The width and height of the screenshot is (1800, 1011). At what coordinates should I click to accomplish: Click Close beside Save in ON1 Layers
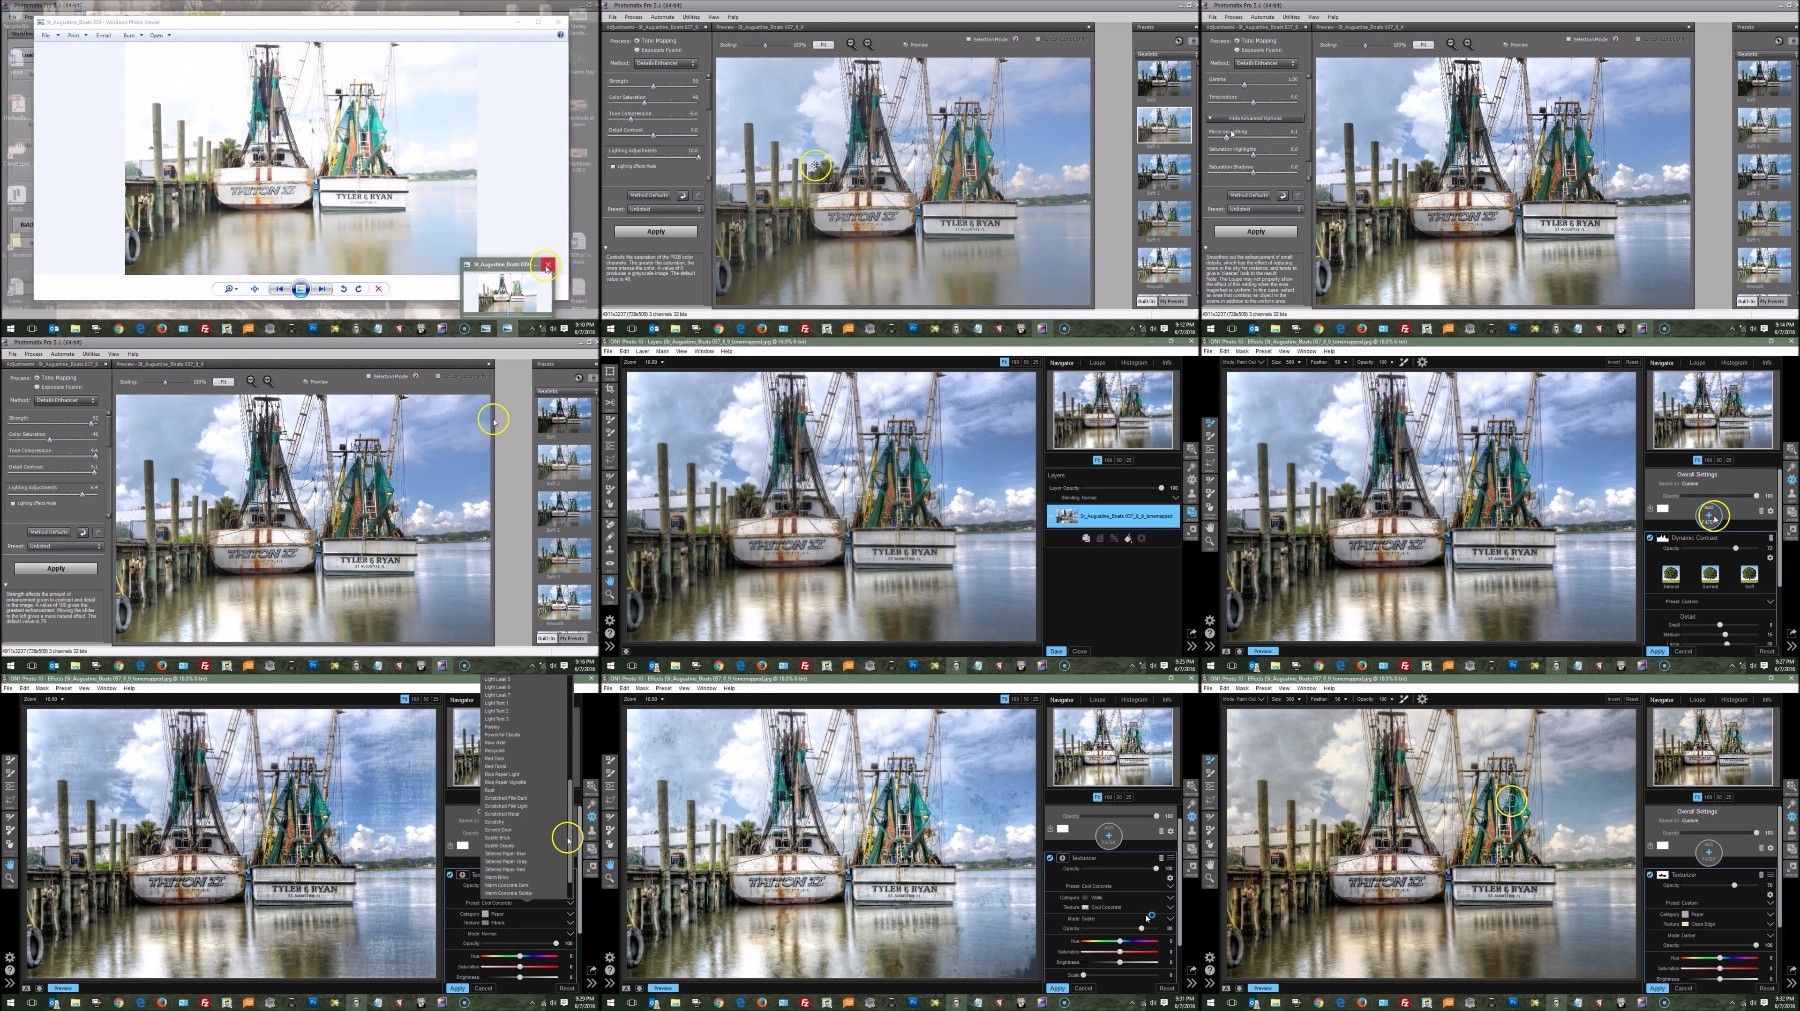click(1079, 651)
